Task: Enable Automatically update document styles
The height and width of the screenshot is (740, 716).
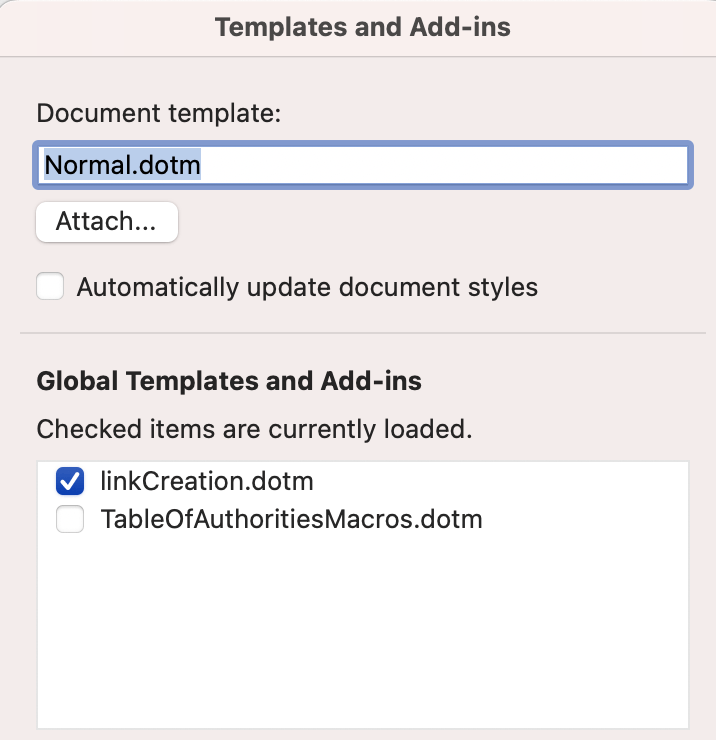Action: 51,286
